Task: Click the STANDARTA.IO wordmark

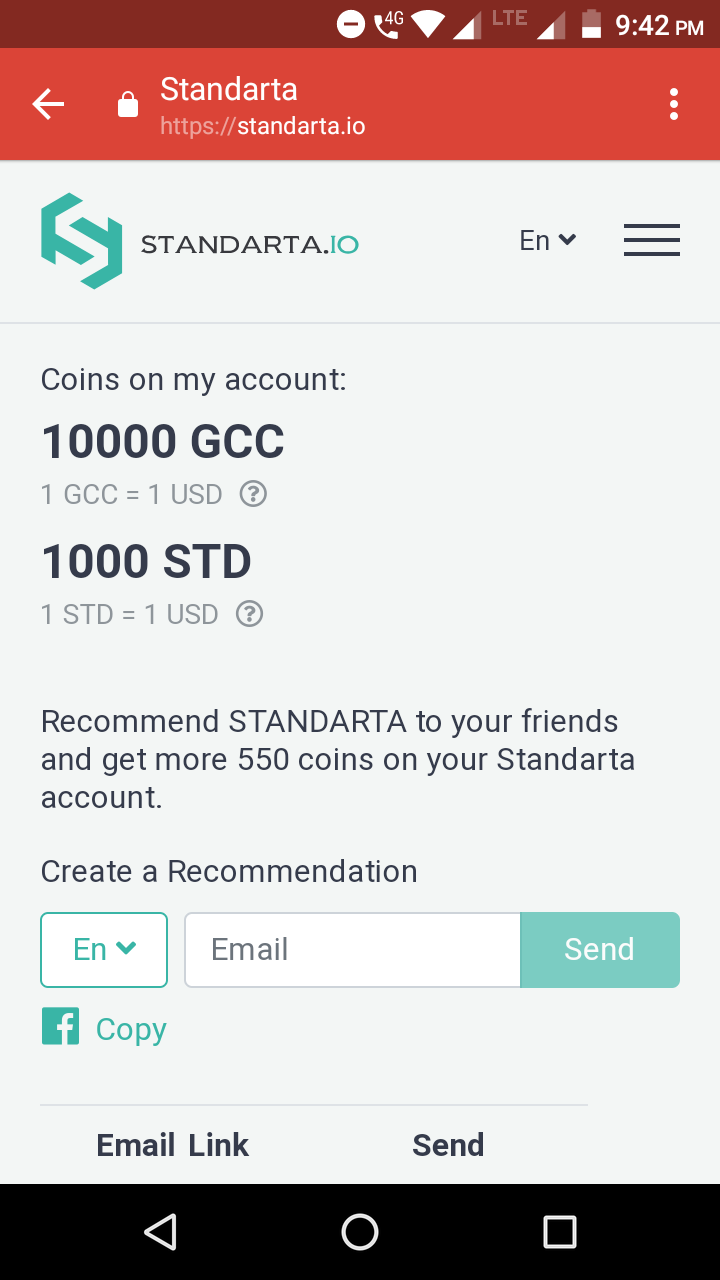Action: (x=249, y=244)
